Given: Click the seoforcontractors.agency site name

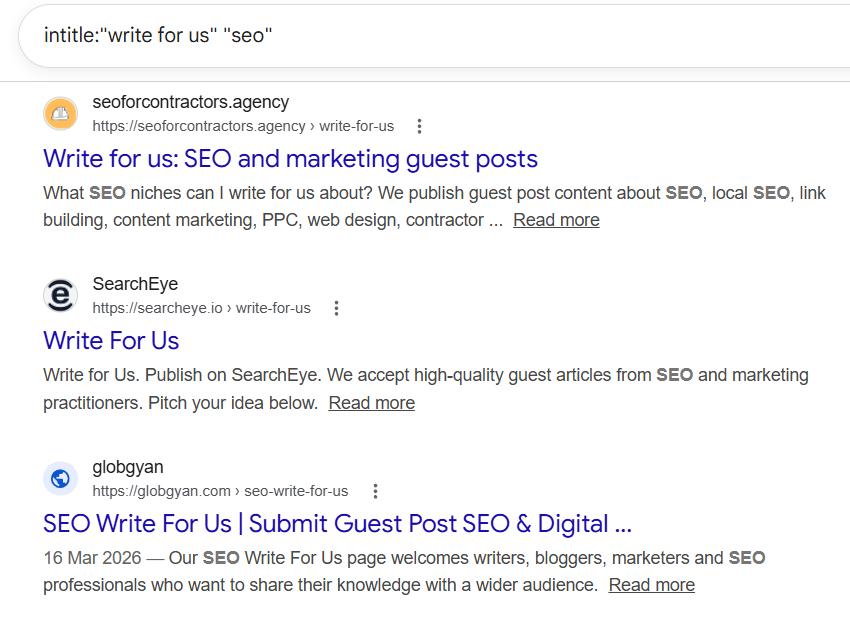Looking at the screenshot, I should (191, 102).
